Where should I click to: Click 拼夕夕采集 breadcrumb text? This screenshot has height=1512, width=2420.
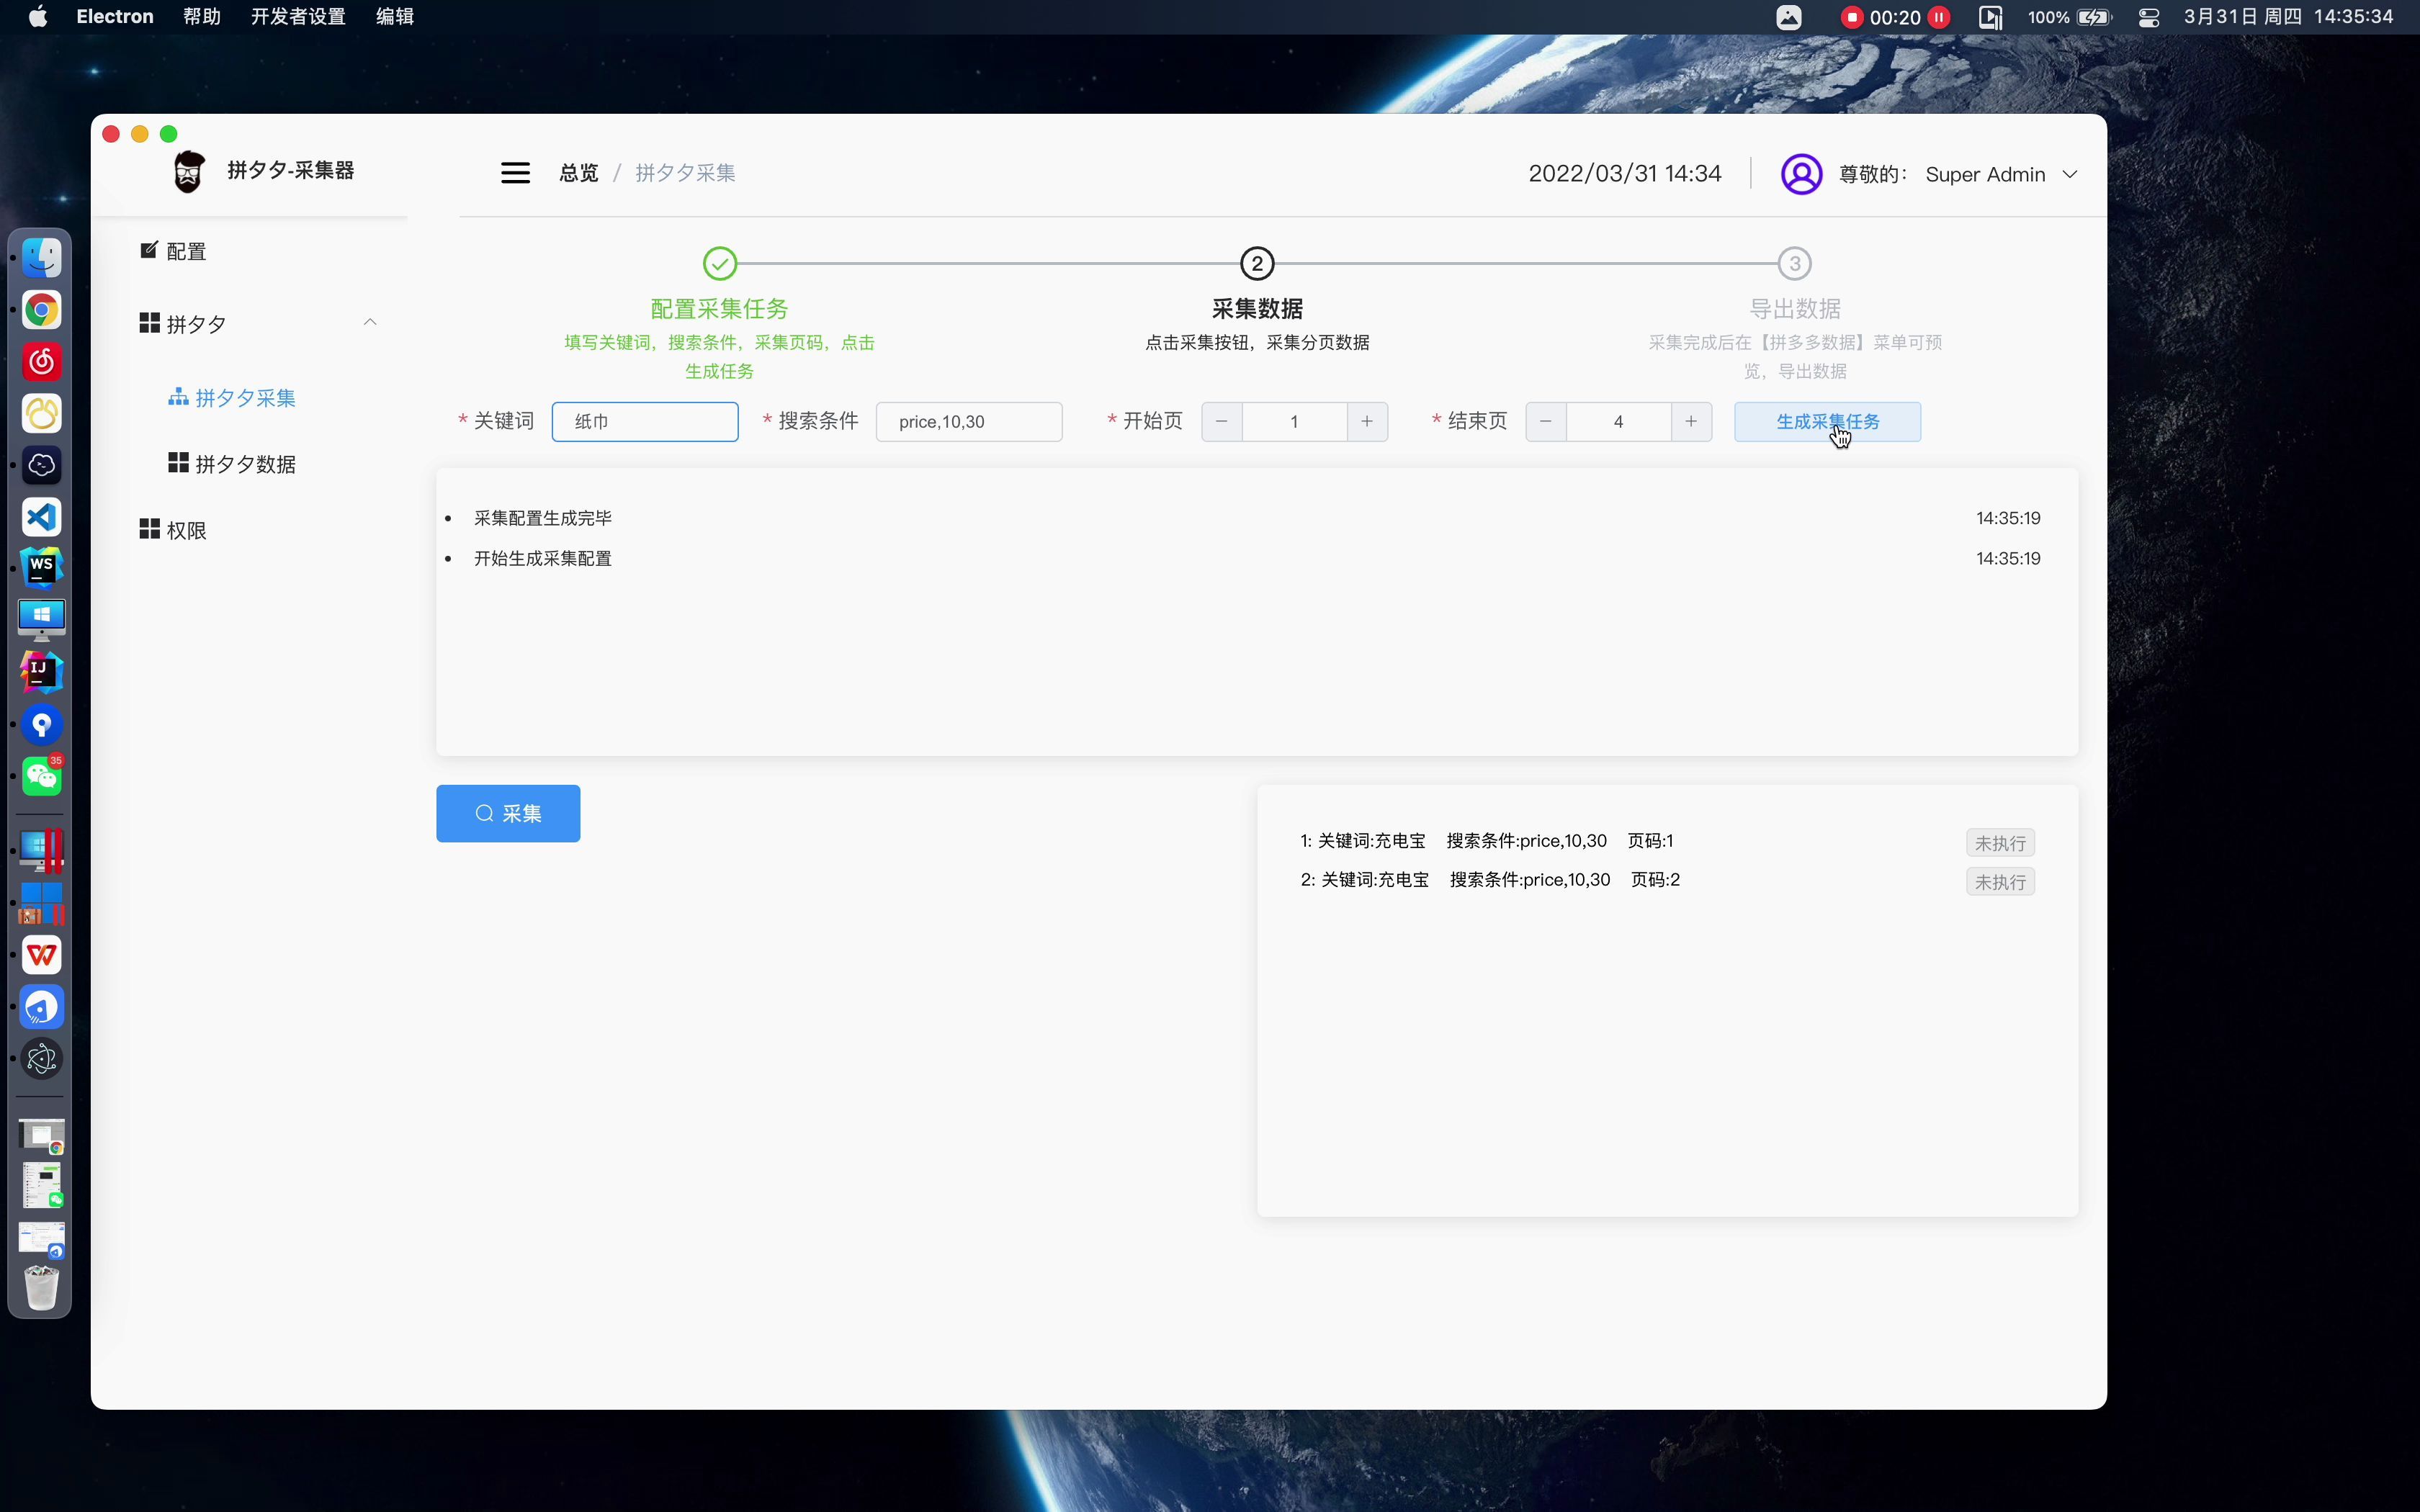(x=685, y=173)
